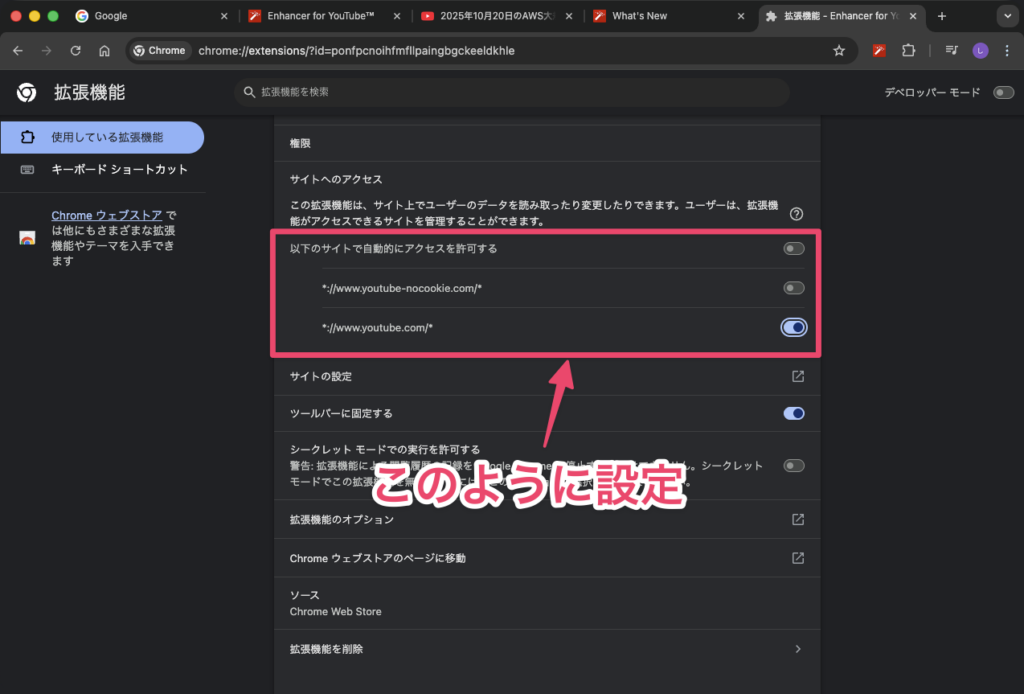Viewport: 1024px width, 694px height.
Task: Click the media control icon in toolbar
Action: click(951, 51)
